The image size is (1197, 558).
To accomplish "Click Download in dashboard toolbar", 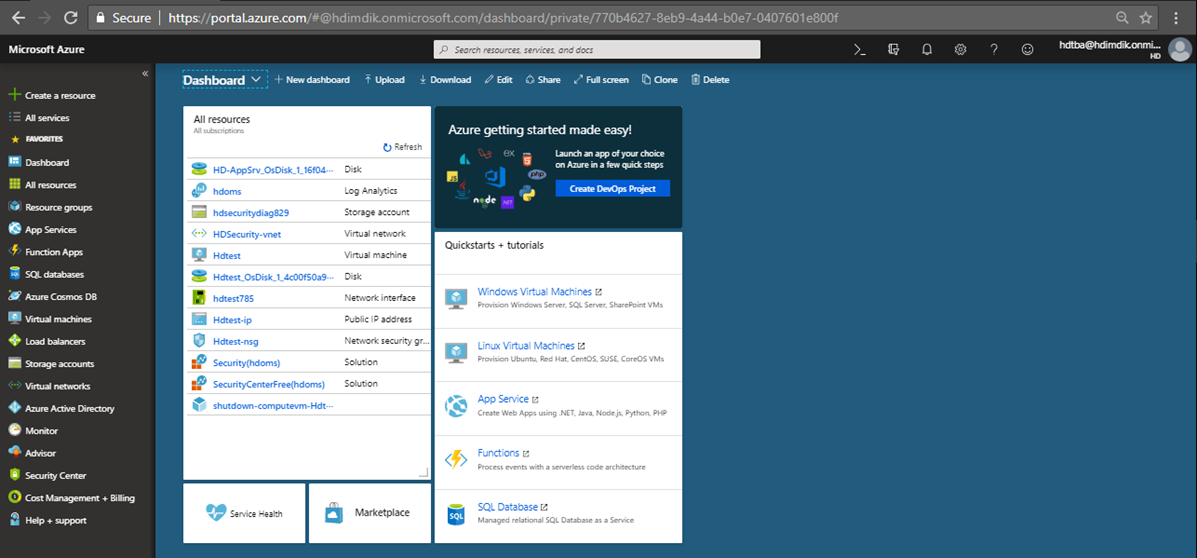I will click(445, 79).
